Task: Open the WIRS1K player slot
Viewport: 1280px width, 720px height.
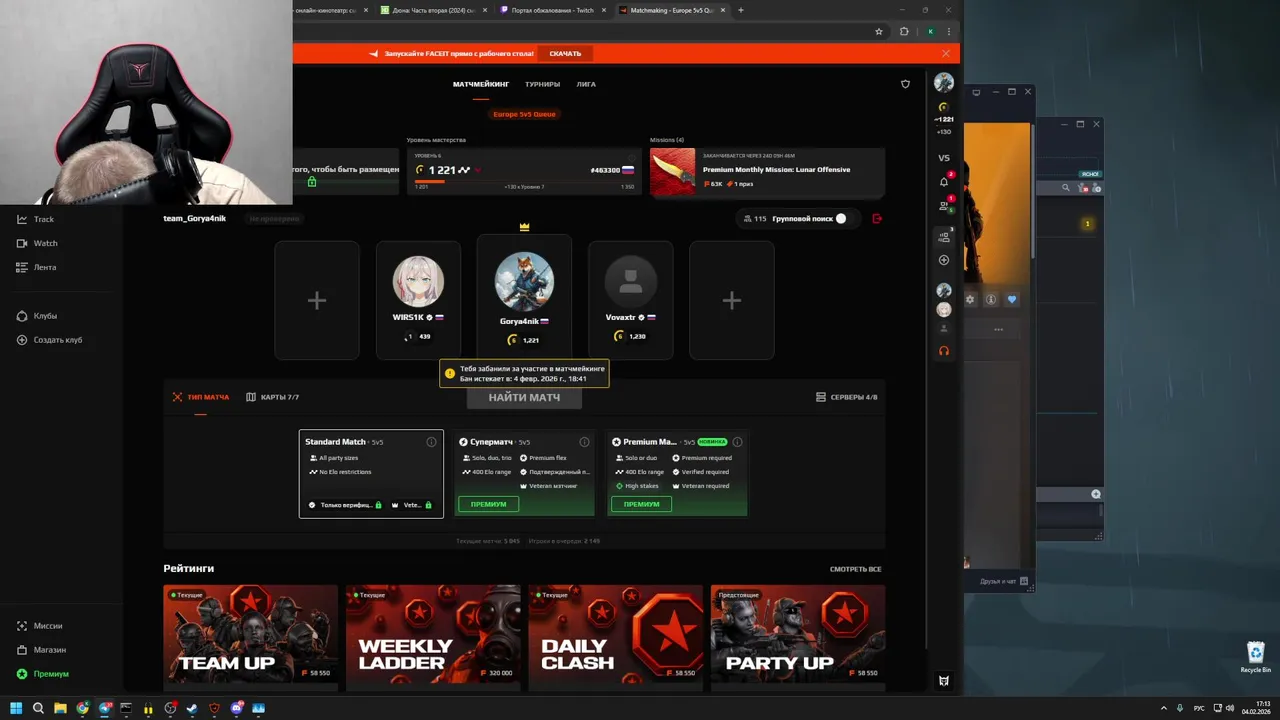Action: coord(418,300)
